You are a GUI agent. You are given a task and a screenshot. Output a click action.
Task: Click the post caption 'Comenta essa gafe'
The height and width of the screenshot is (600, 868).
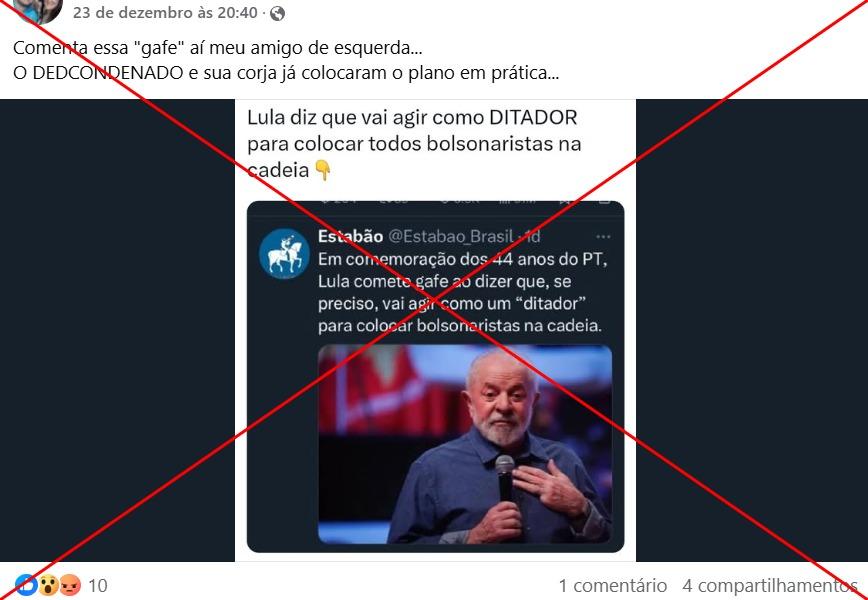point(218,48)
